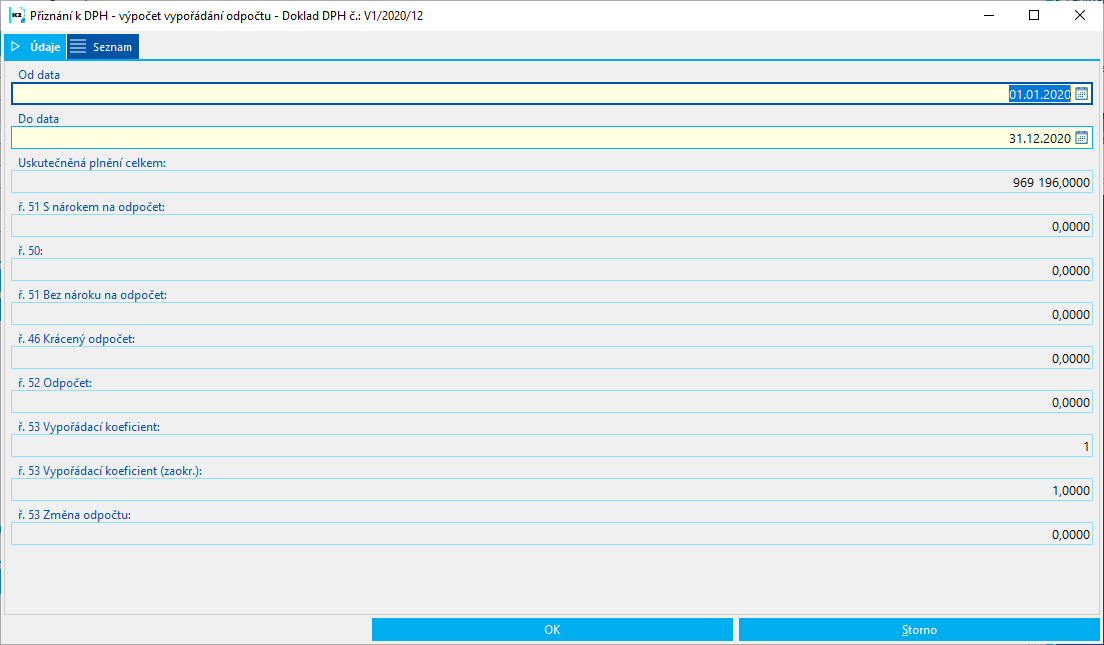Open calendar picker for Do data field
Screen dimensions: 1104x645
1081,138
